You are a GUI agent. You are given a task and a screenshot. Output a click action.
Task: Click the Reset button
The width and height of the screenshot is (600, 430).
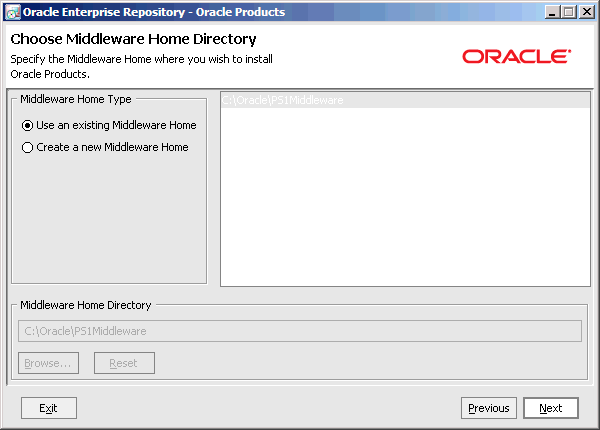(124, 363)
